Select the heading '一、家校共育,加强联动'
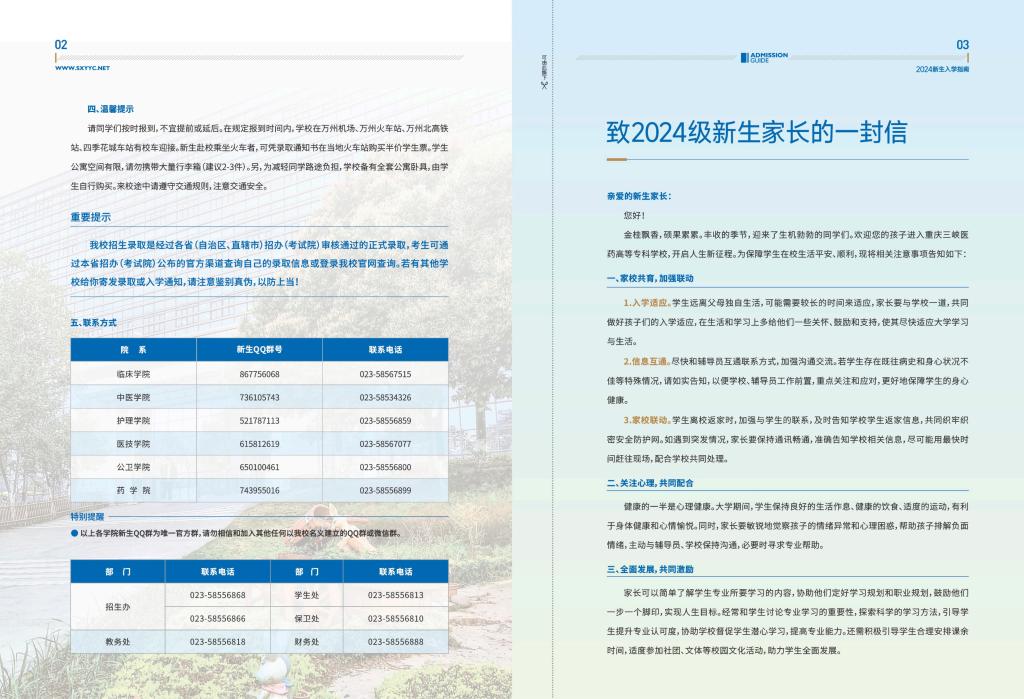Image resolution: width=1024 pixels, height=699 pixels. click(650, 278)
